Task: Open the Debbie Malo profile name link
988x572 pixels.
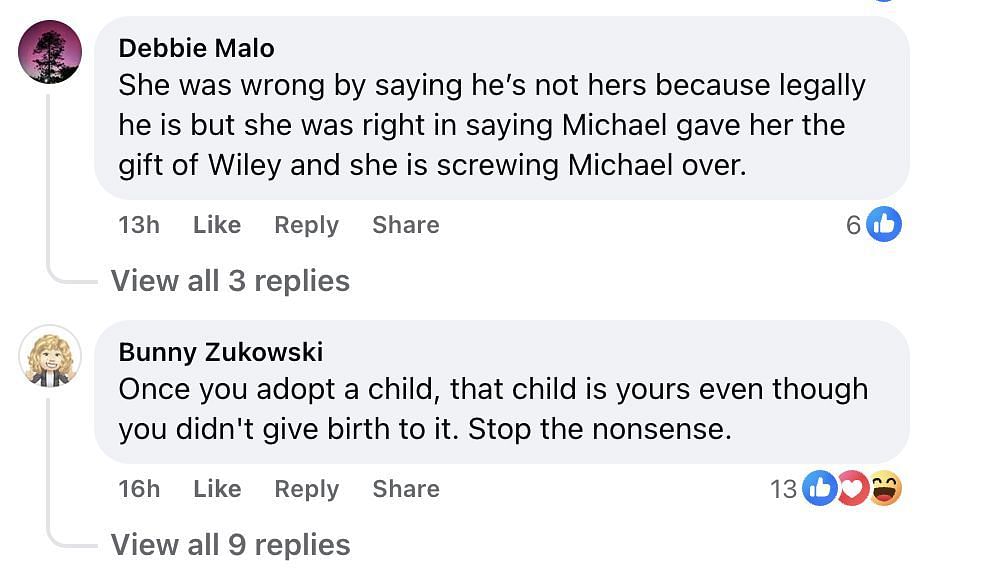Action: (x=196, y=47)
